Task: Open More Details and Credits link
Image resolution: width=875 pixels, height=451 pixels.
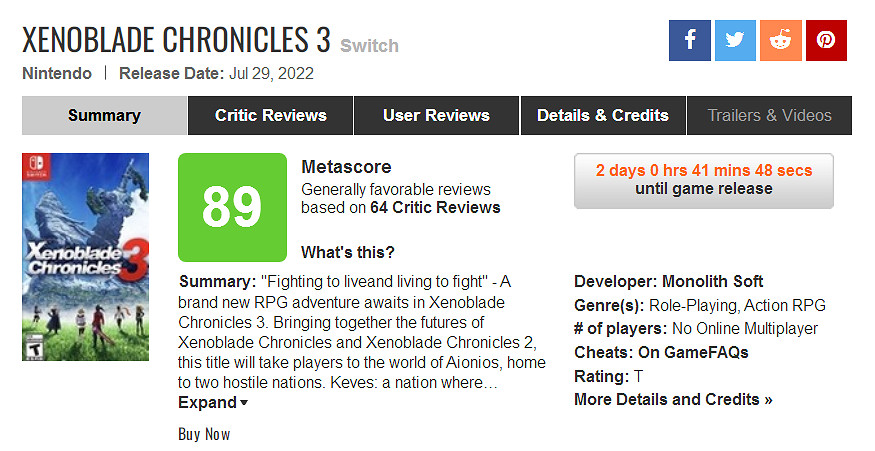Action: coord(673,400)
